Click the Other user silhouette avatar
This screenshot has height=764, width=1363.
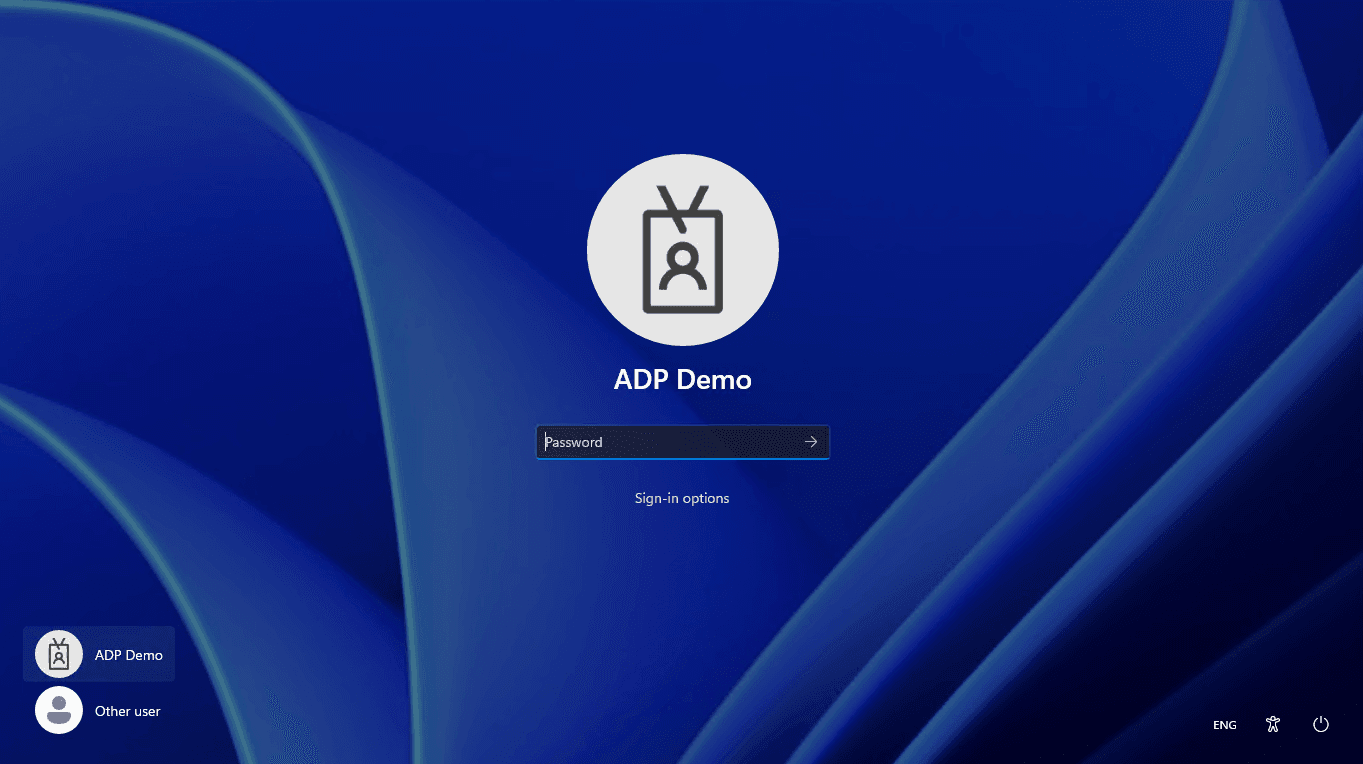tap(59, 710)
